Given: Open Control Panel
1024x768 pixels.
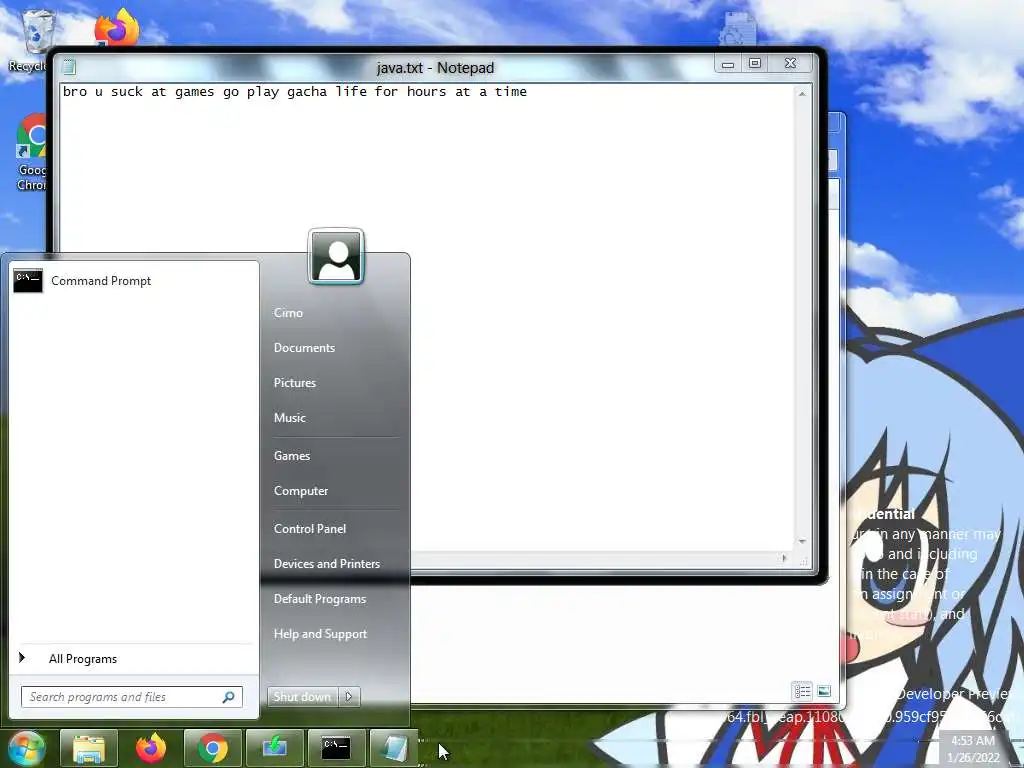Looking at the screenshot, I should click(310, 529).
